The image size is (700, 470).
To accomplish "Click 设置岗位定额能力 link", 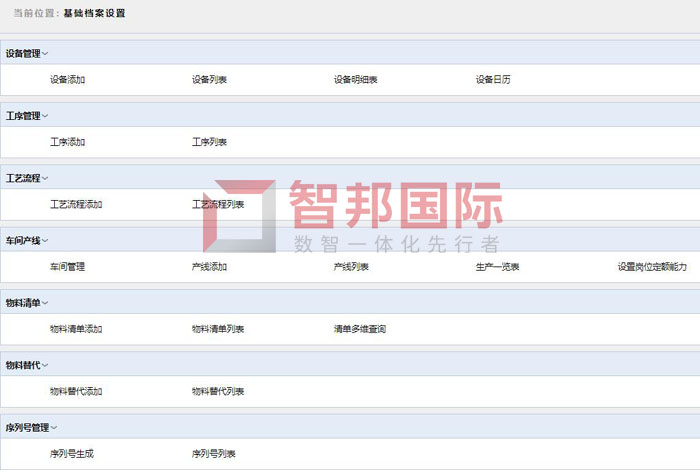I will (x=652, y=267).
